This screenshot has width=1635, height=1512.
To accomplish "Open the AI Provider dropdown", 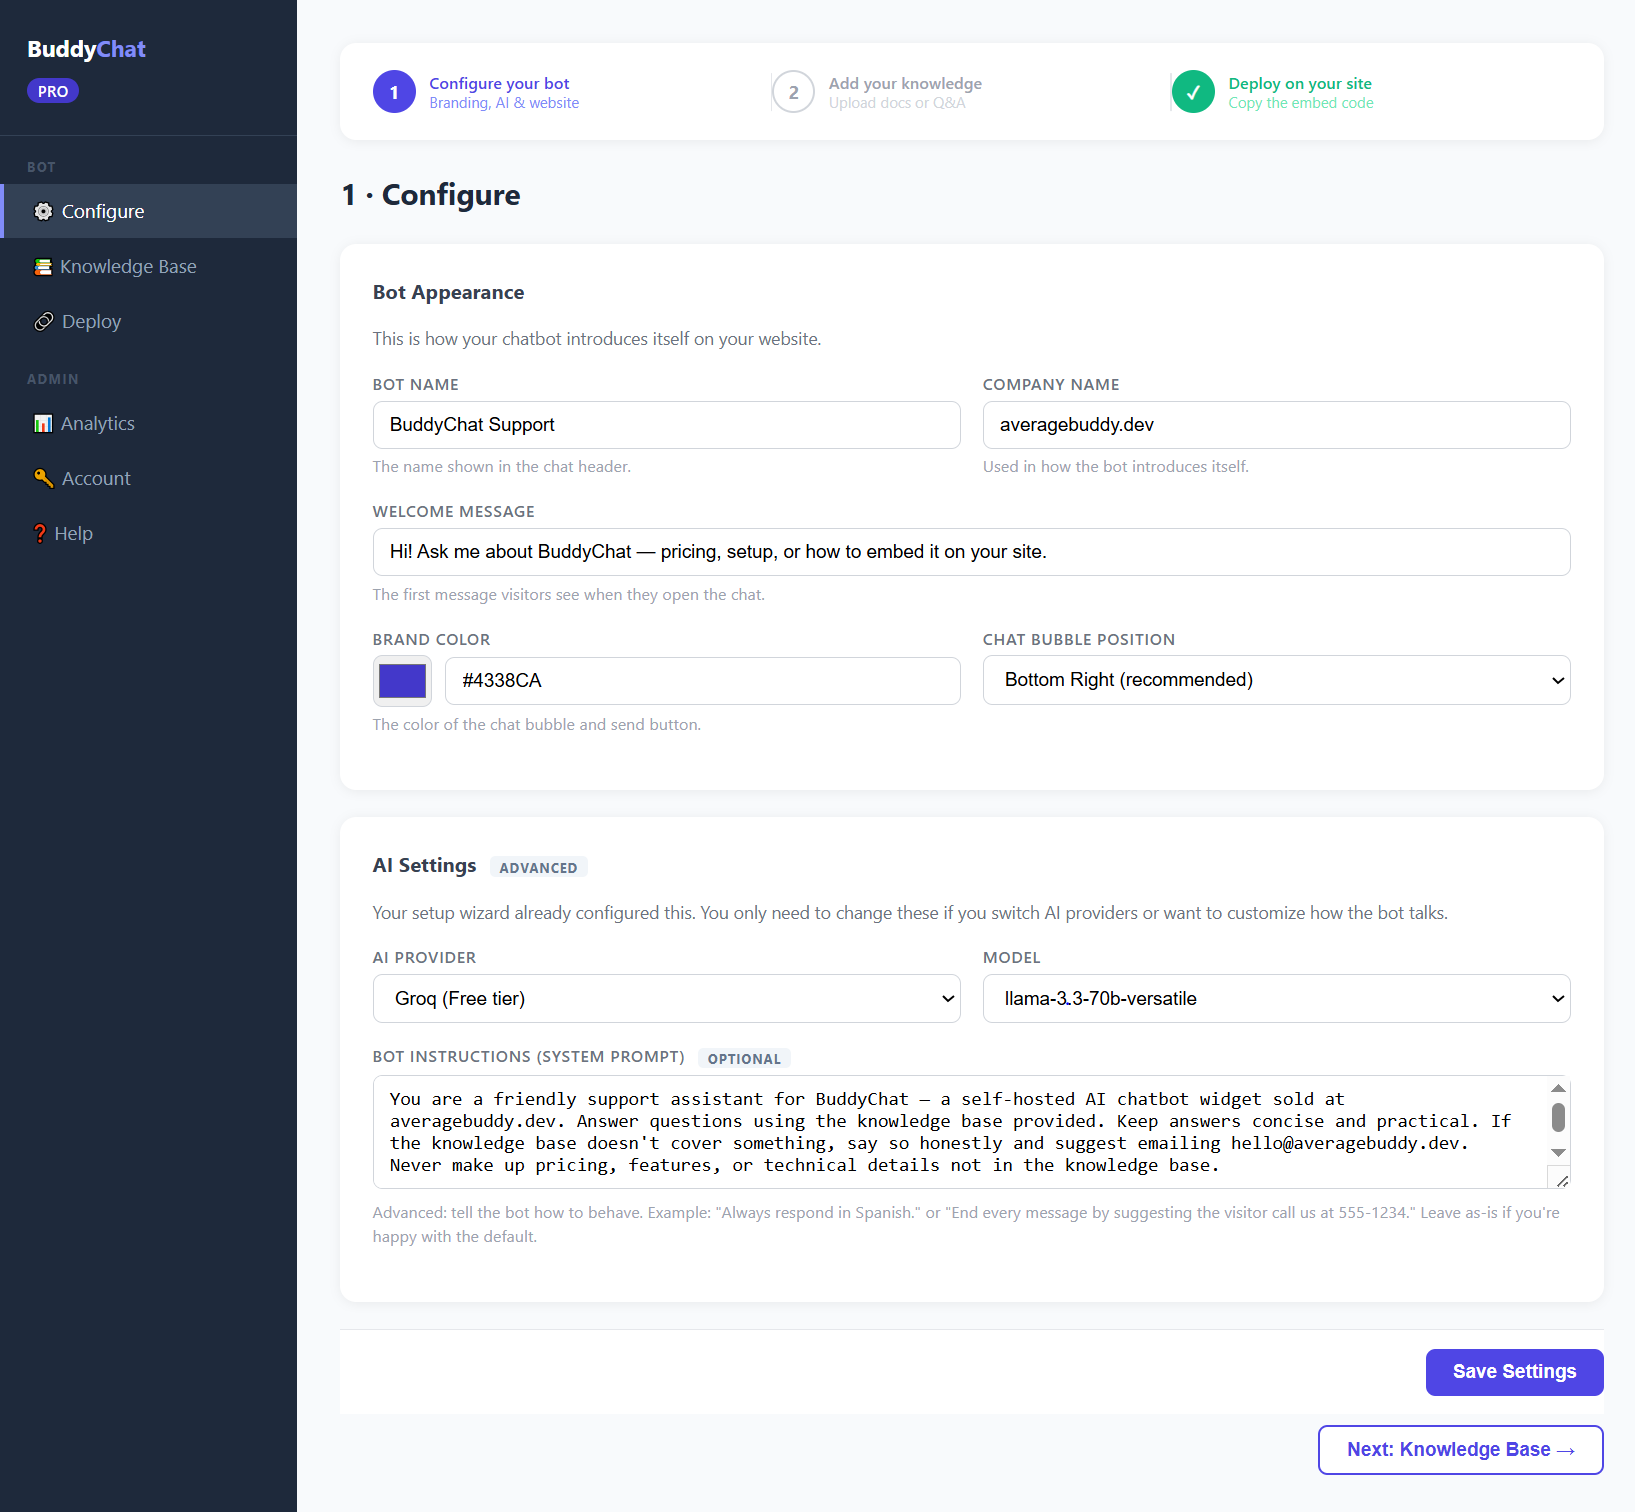I will 666,999.
